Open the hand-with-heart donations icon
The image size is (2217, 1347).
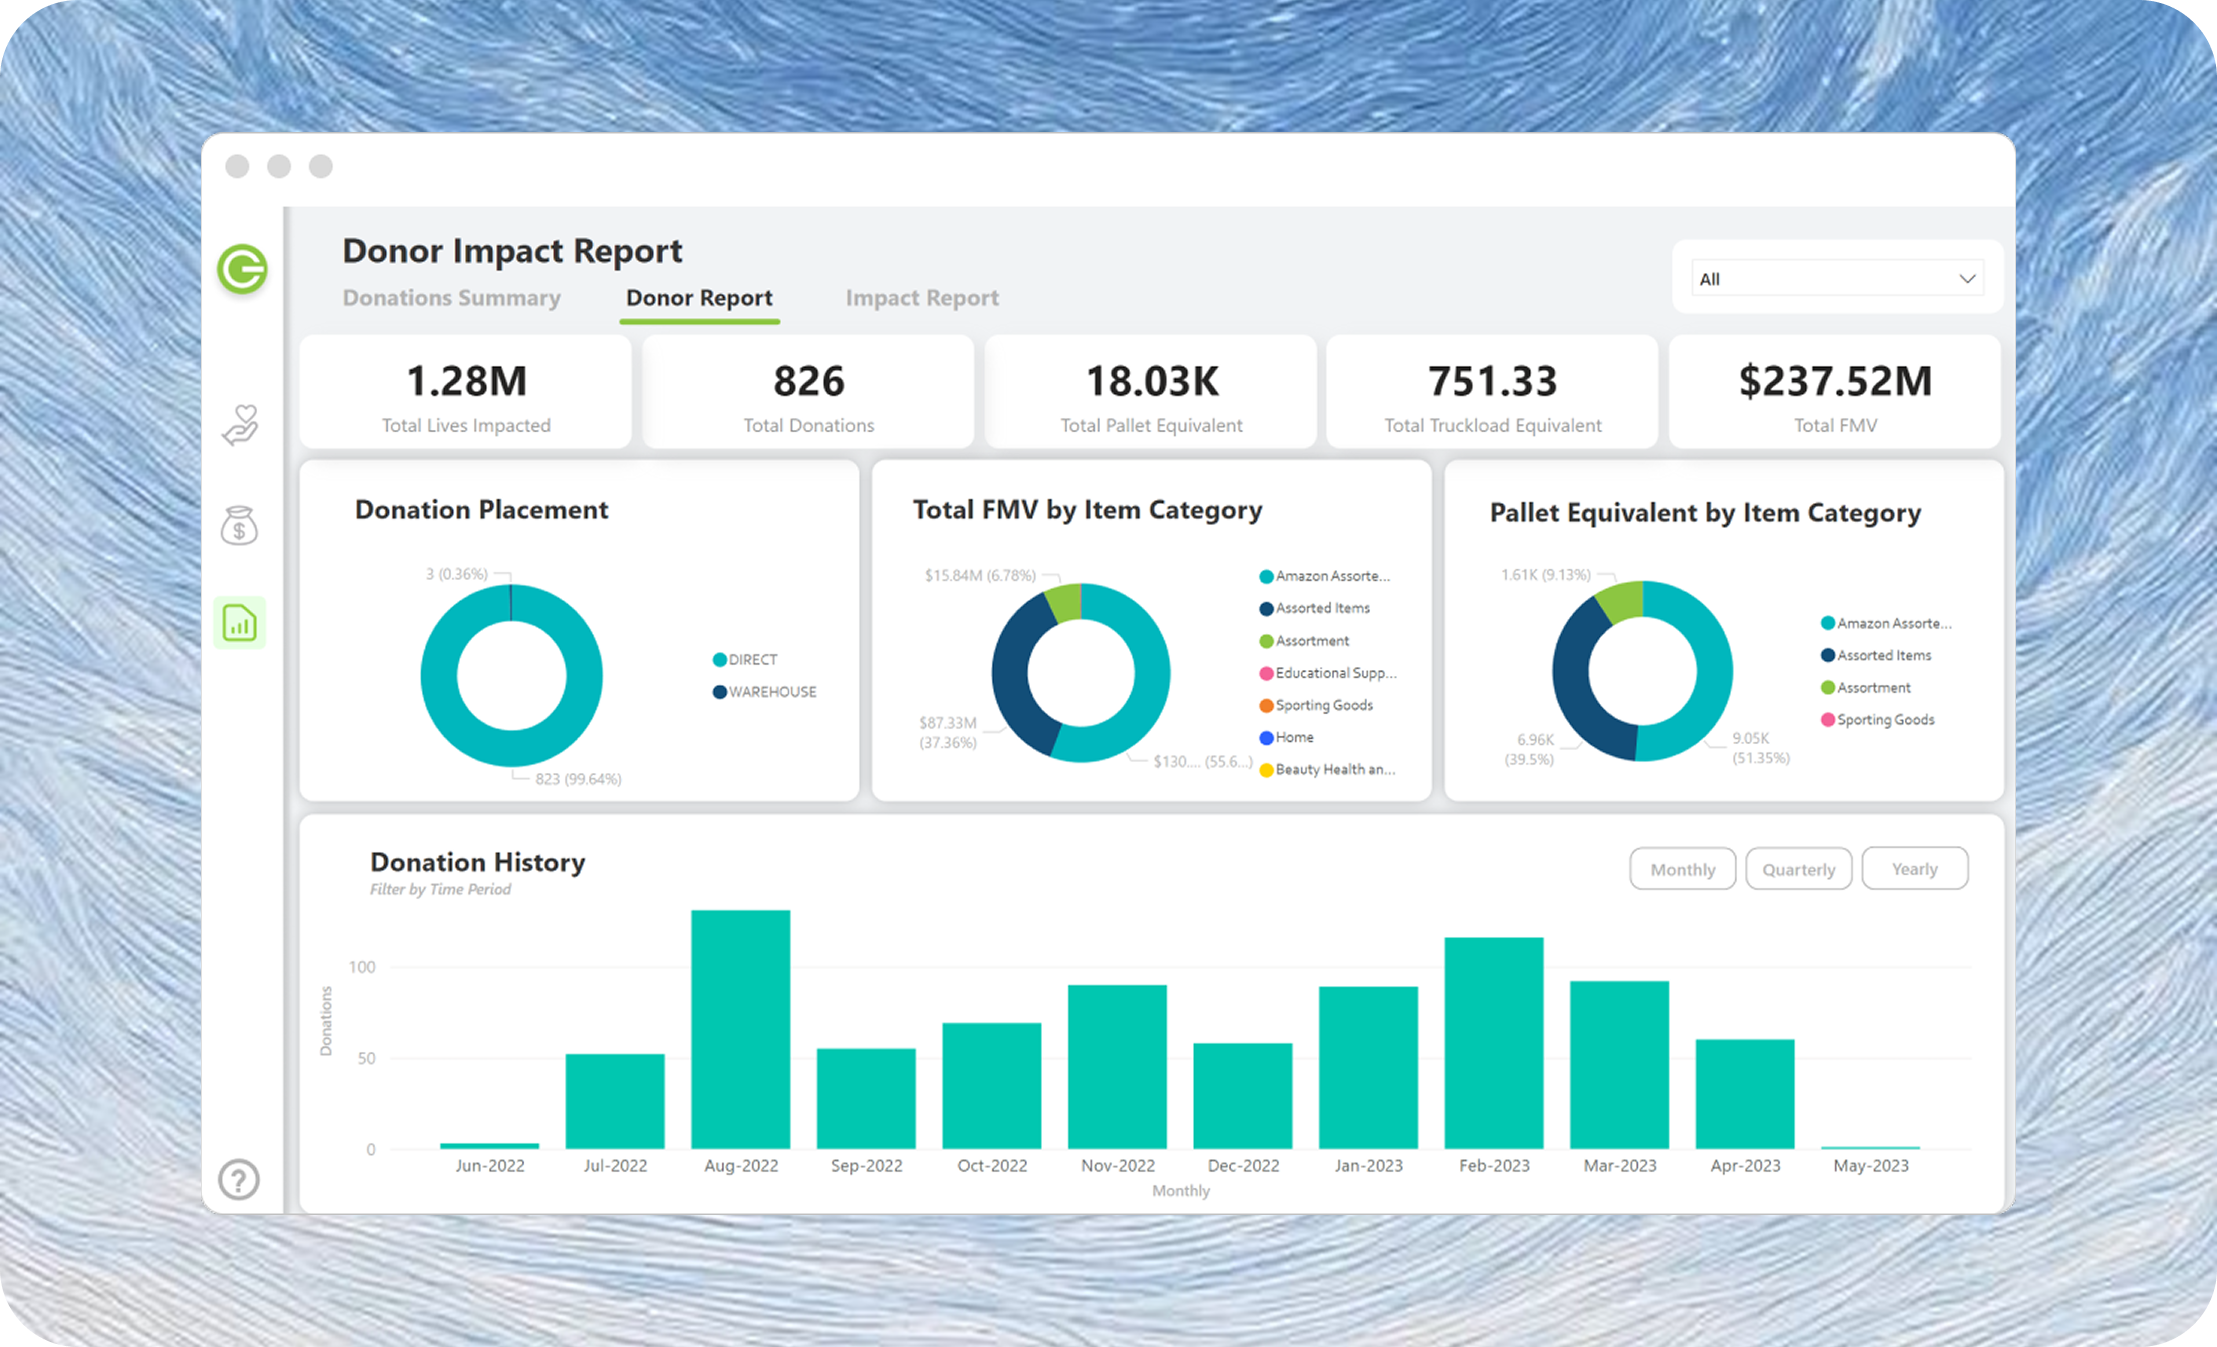pyautogui.click(x=240, y=425)
